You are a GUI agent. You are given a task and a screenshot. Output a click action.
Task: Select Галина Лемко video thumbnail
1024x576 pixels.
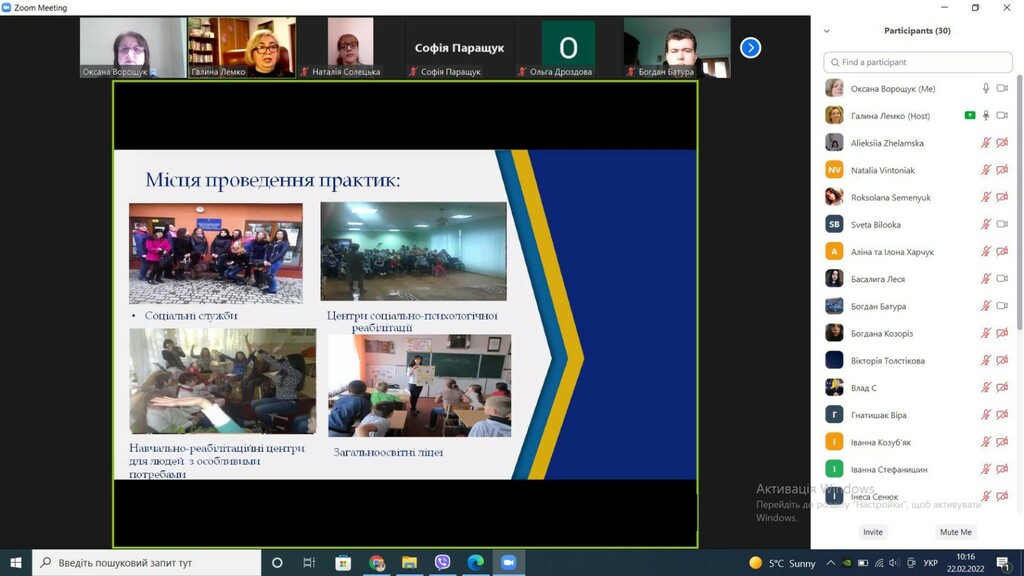pos(242,48)
